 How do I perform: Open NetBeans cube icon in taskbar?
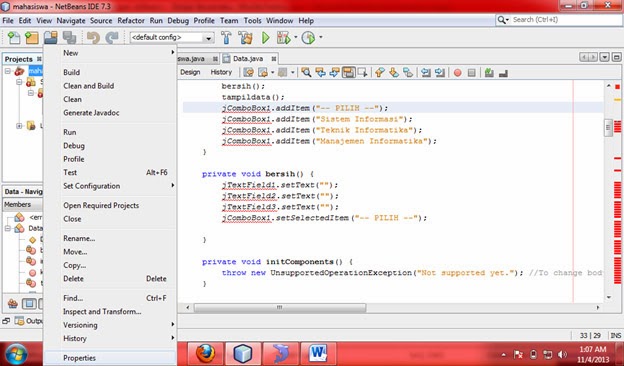pyautogui.click(x=243, y=353)
